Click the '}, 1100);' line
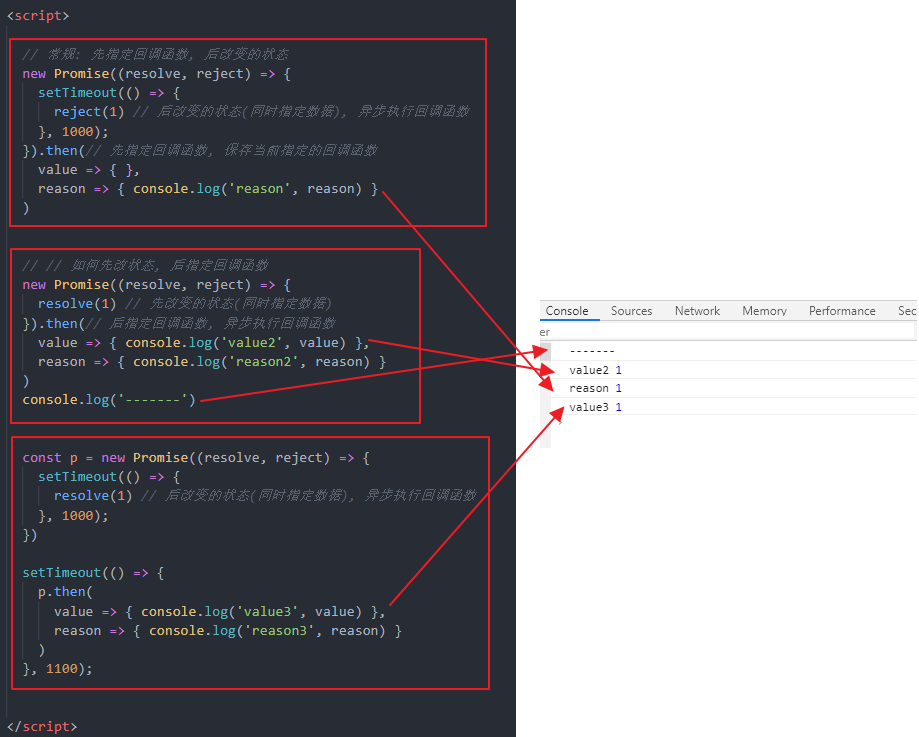Viewport: 919px width, 737px height. 57,669
